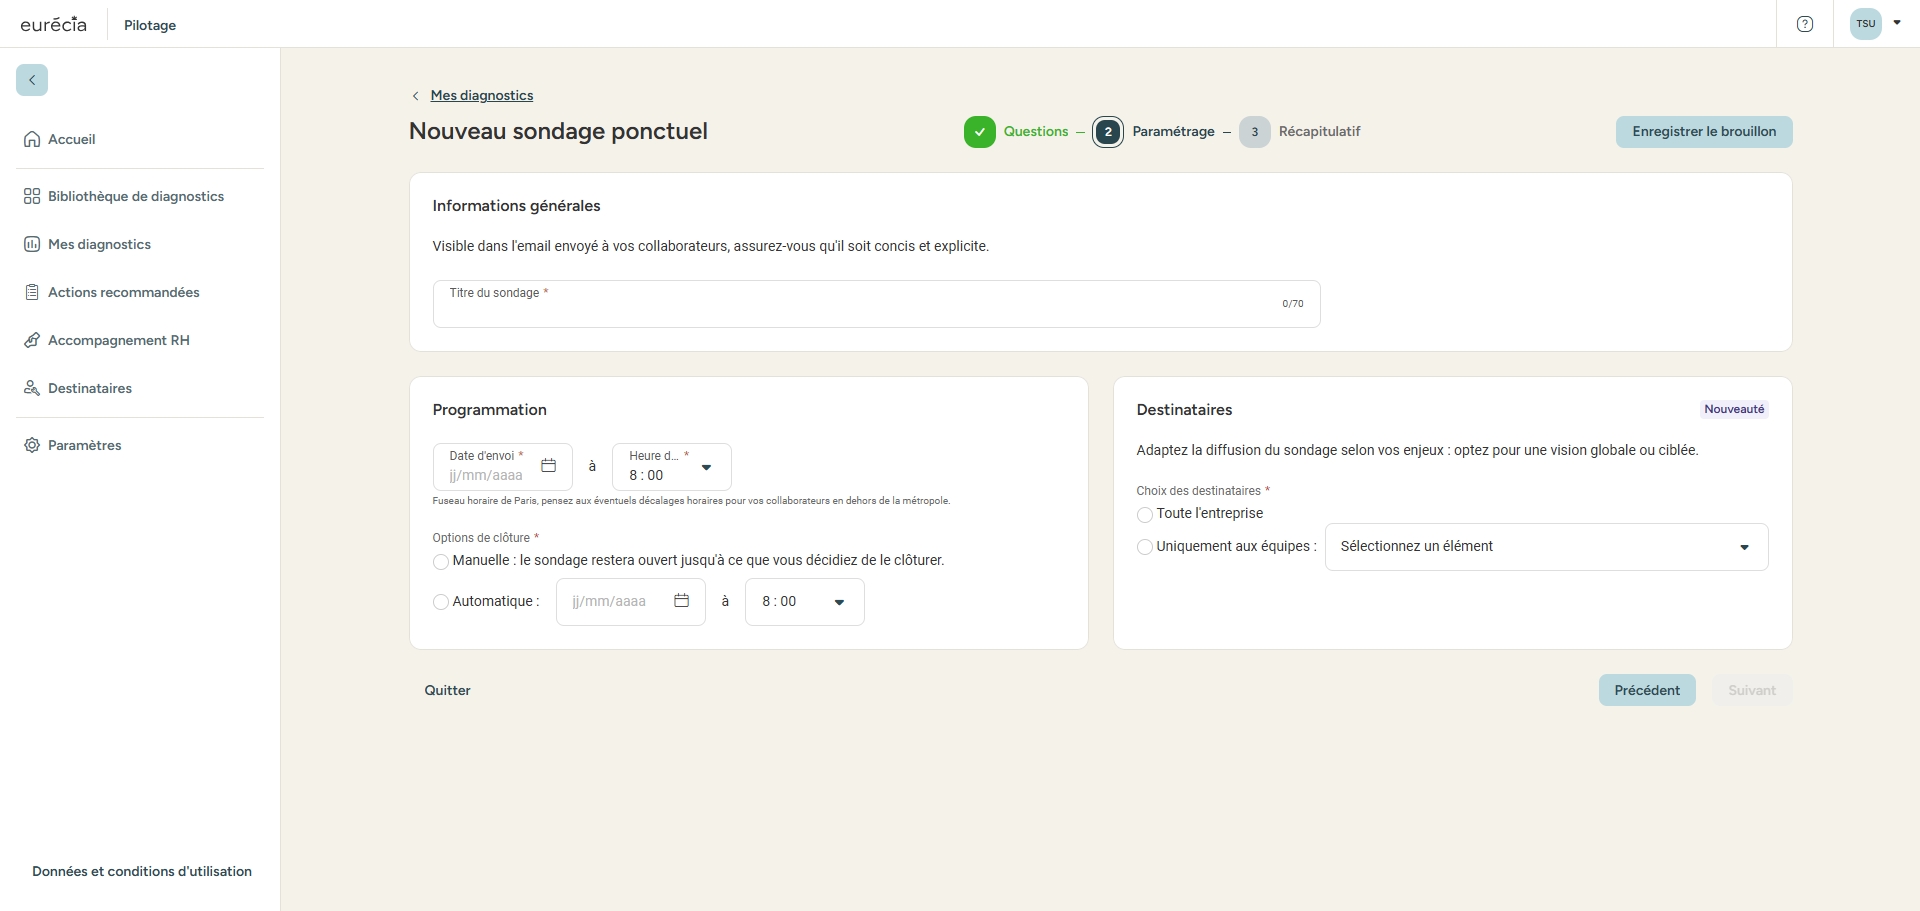The width and height of the screenshot is (1920, 911).
Task: Open calendar picker for Date d'envoi
Action: coord(548,466)
